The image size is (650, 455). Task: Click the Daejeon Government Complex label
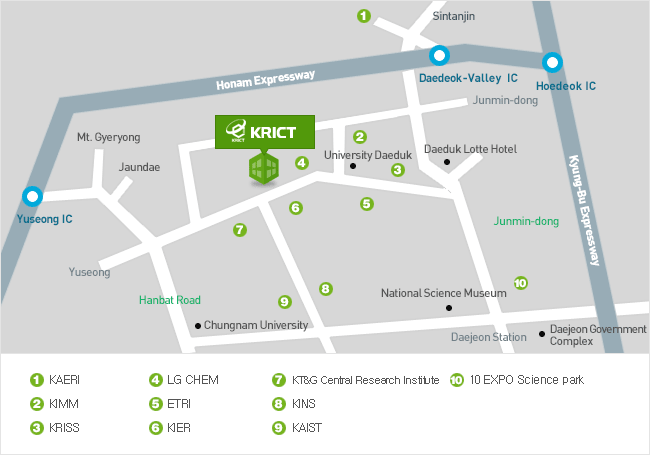(598, 335)
